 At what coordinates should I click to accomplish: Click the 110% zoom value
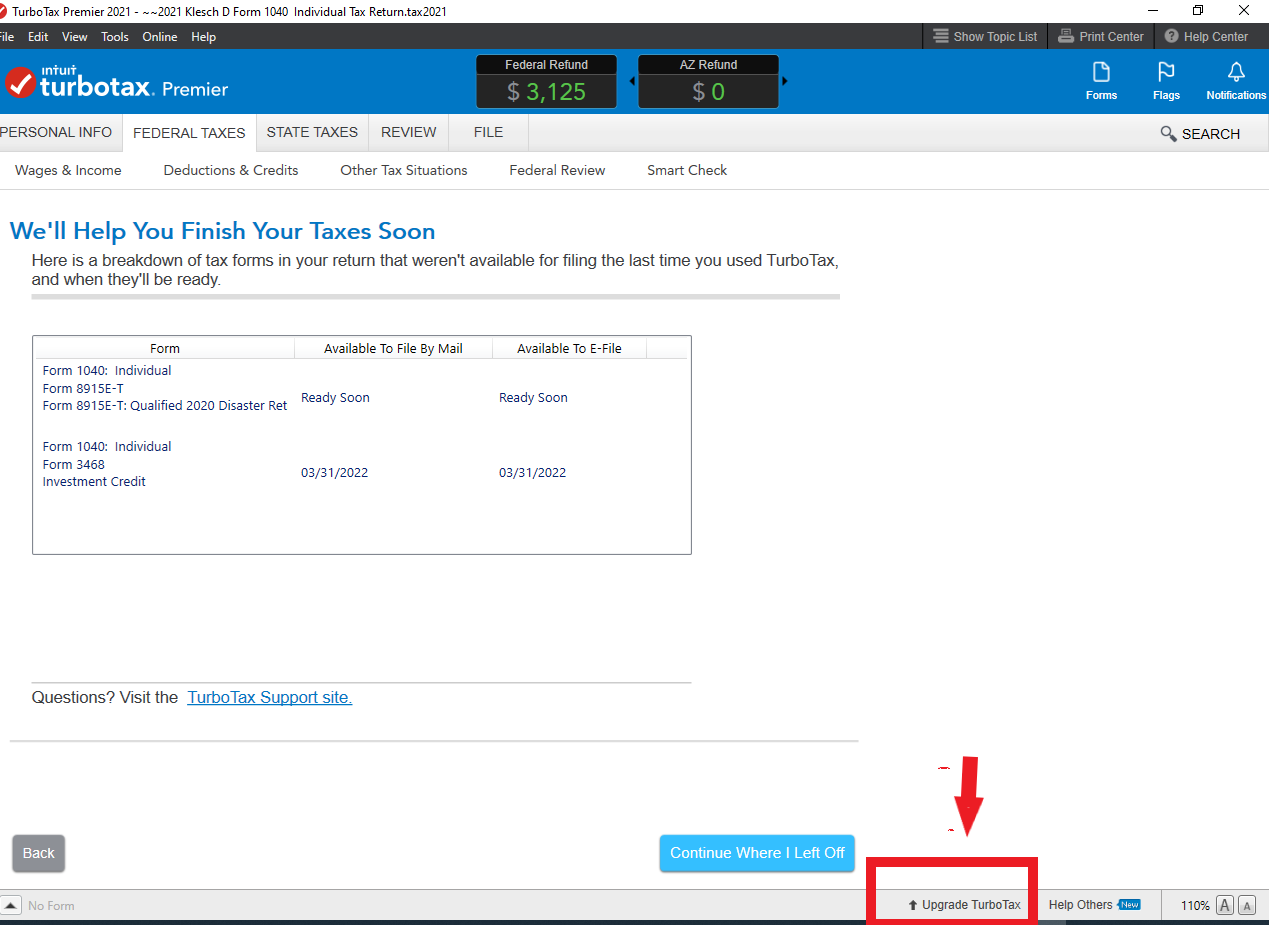pyautogui.click(x=1195, y=906)
